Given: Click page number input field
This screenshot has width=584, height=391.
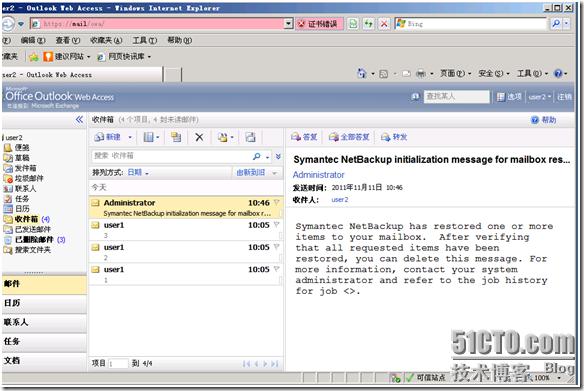Looking at the screenshot, I should coord(118,363).
